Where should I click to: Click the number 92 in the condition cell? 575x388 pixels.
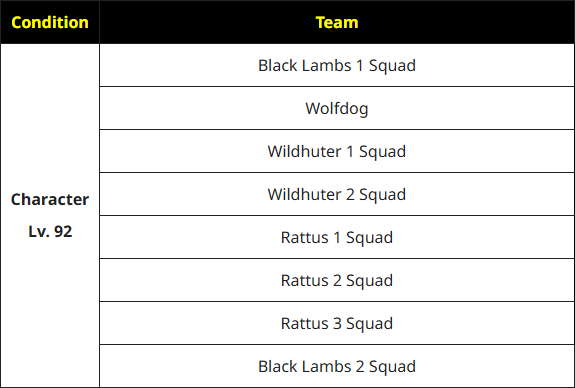click(63, 231)
